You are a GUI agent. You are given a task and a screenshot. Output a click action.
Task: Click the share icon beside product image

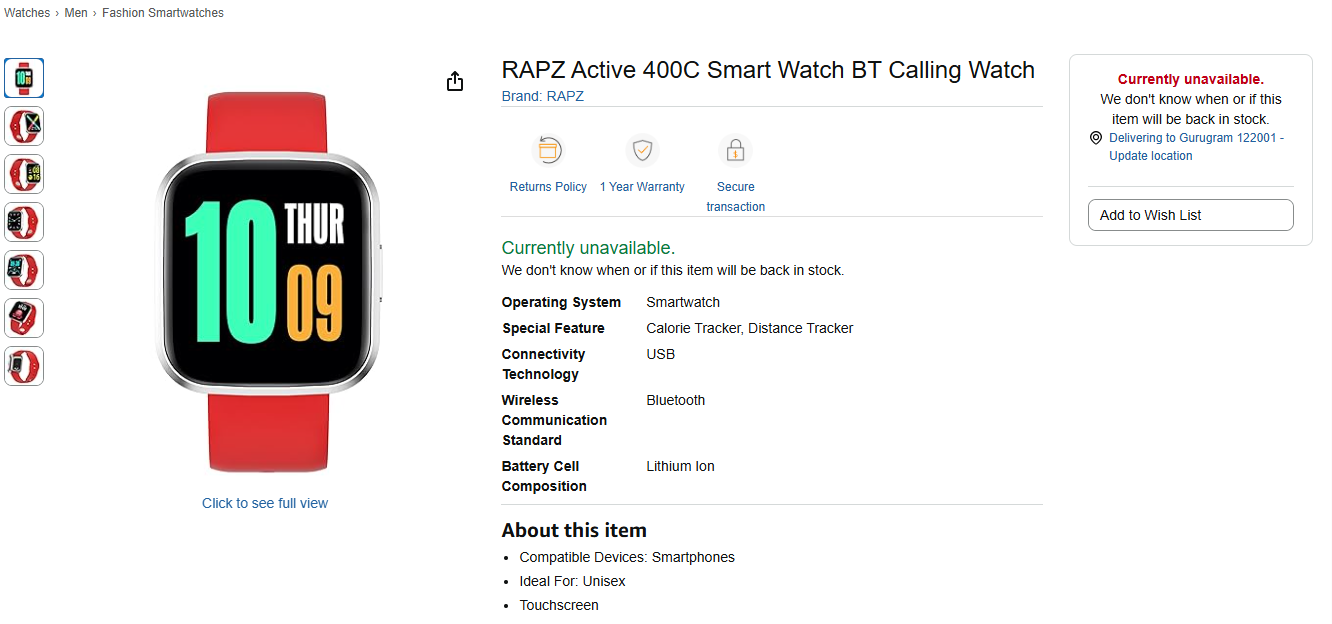(455, 81)
